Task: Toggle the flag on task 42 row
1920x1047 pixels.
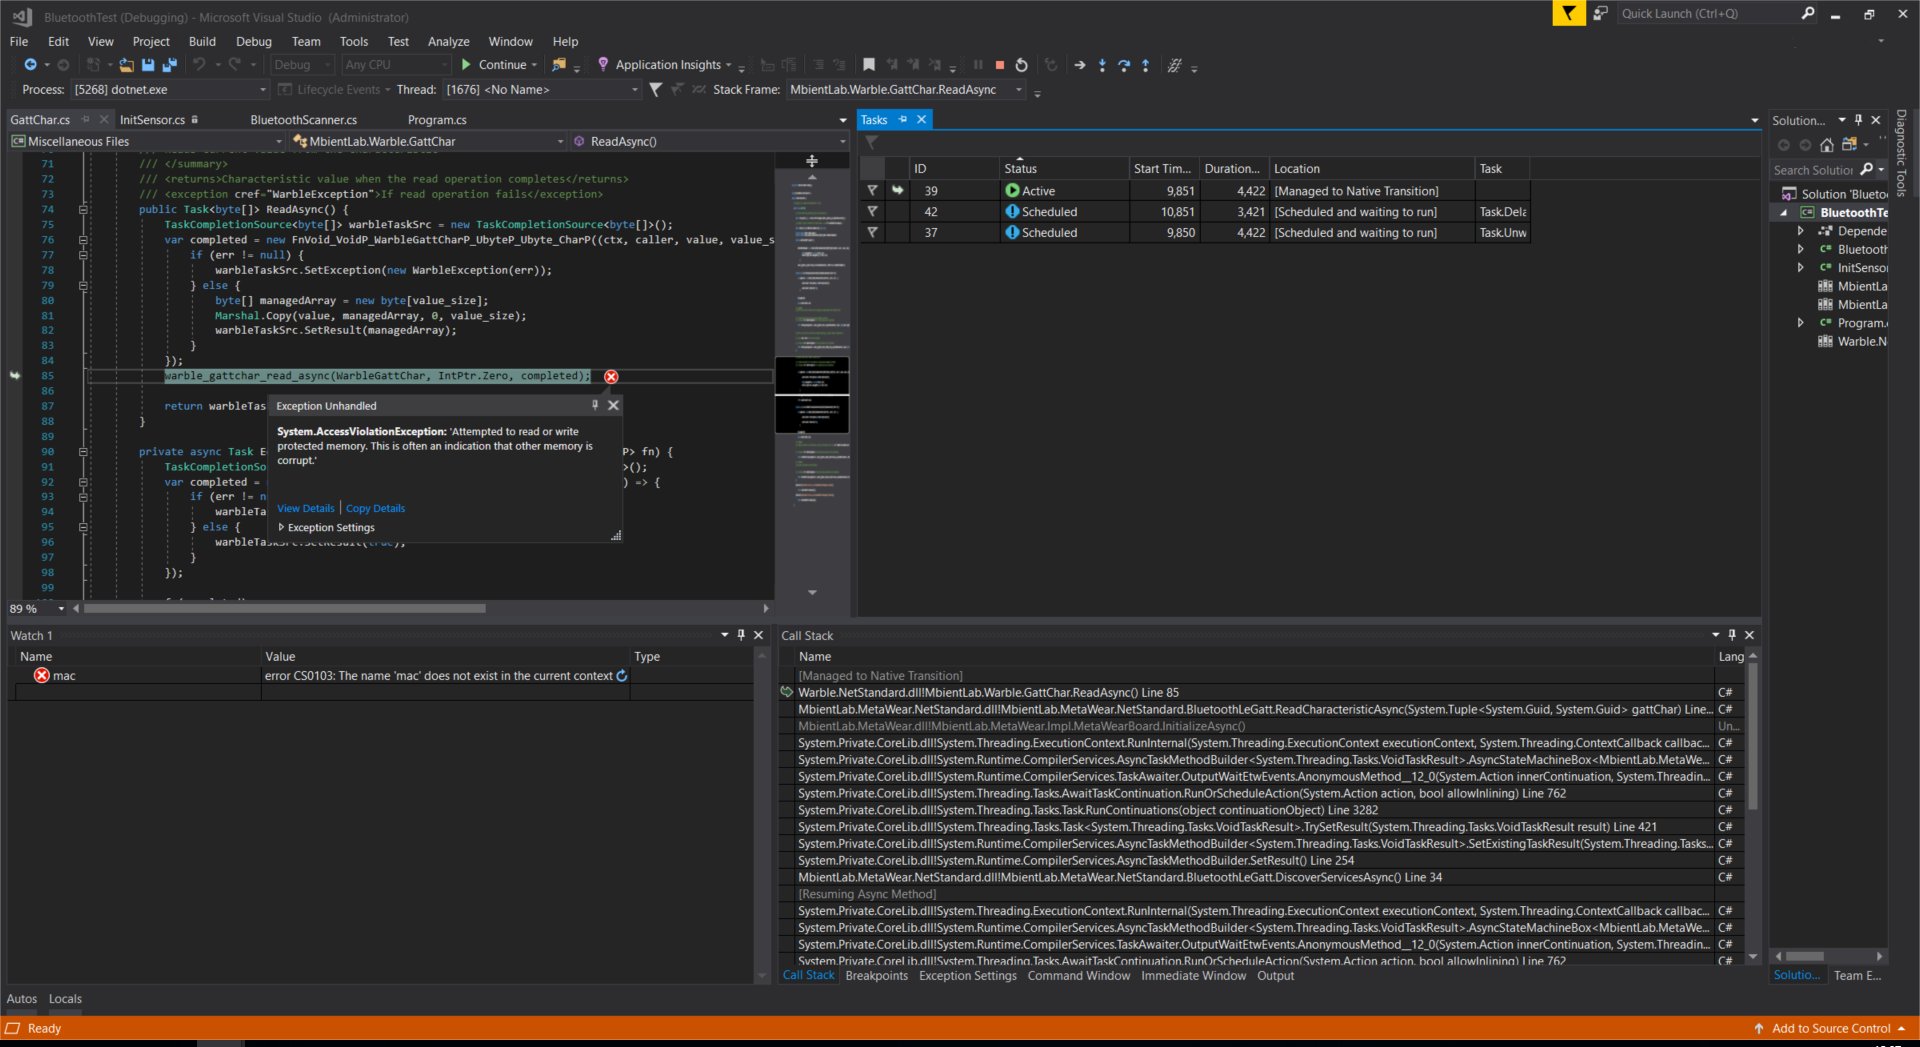Action: click(872, 212)
